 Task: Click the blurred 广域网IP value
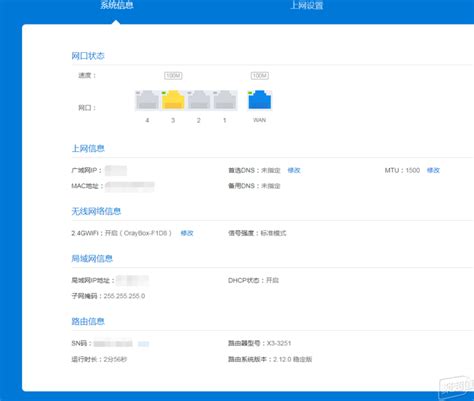[x=116, y=170]
